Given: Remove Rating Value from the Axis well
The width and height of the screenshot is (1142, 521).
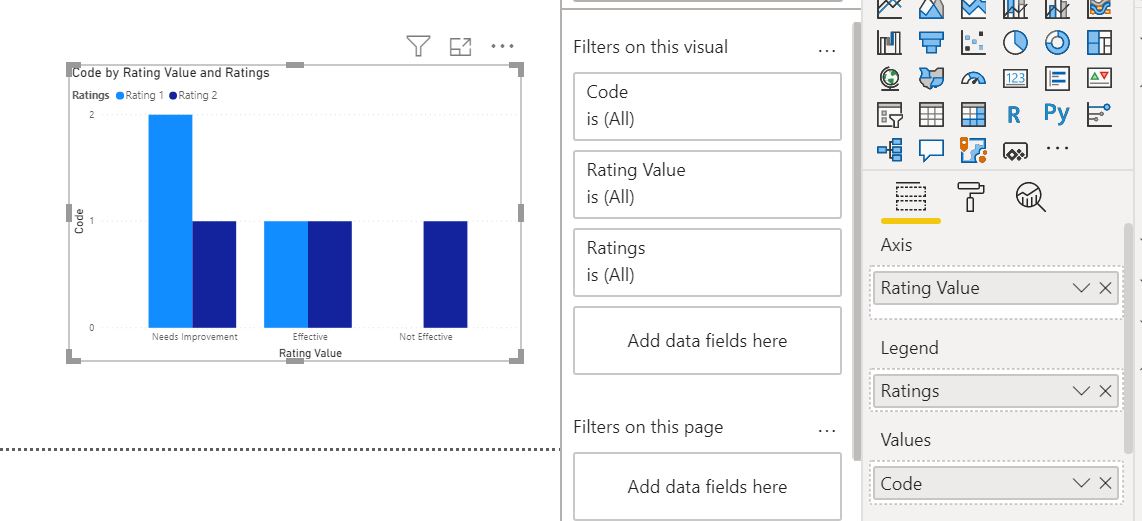Looking at the screenshot, I should [1106, 289].
